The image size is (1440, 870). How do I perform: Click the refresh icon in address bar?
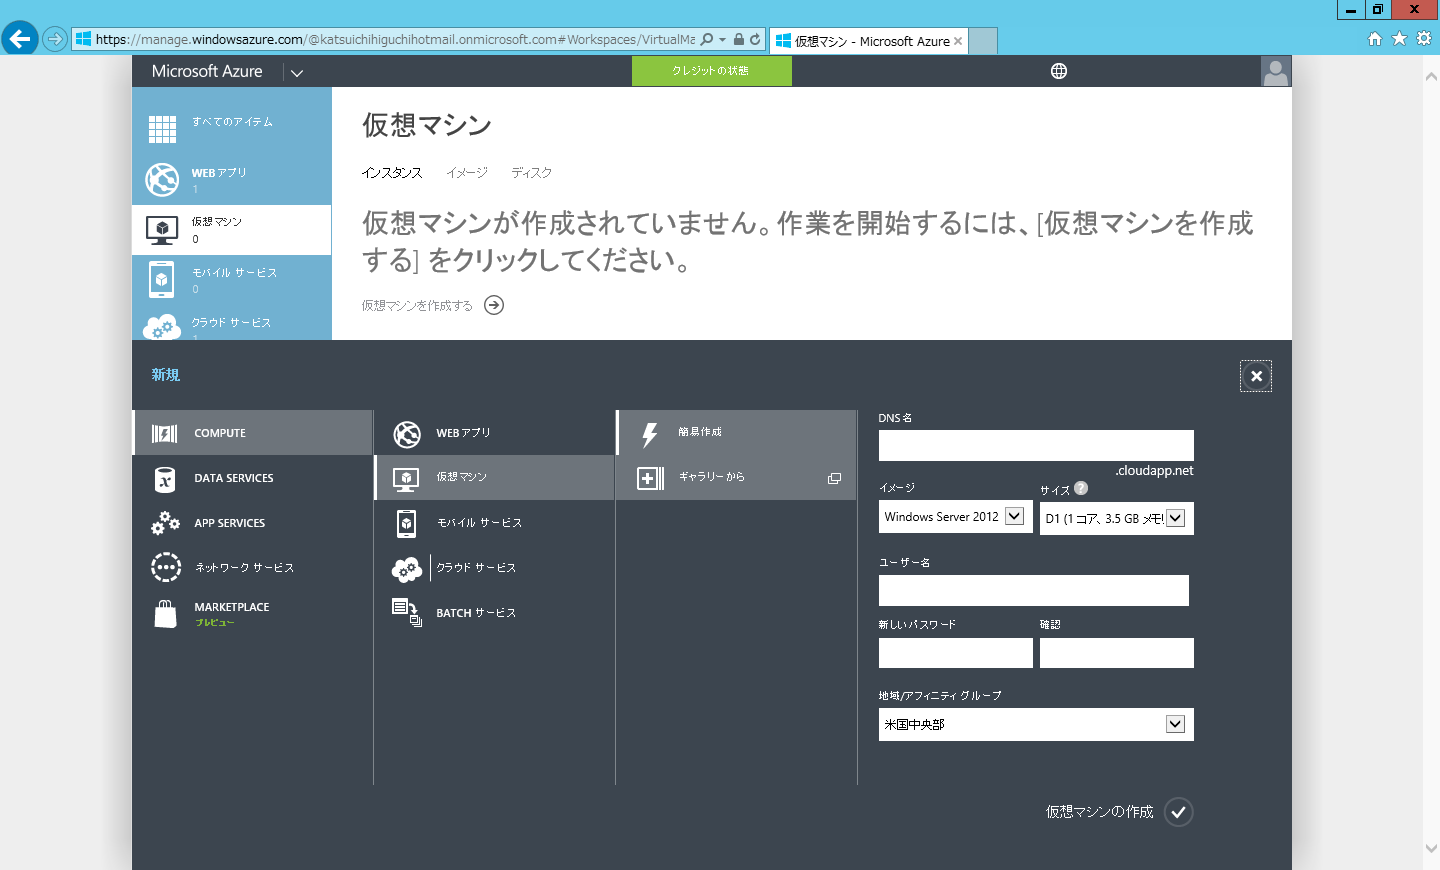click(755, 39)
